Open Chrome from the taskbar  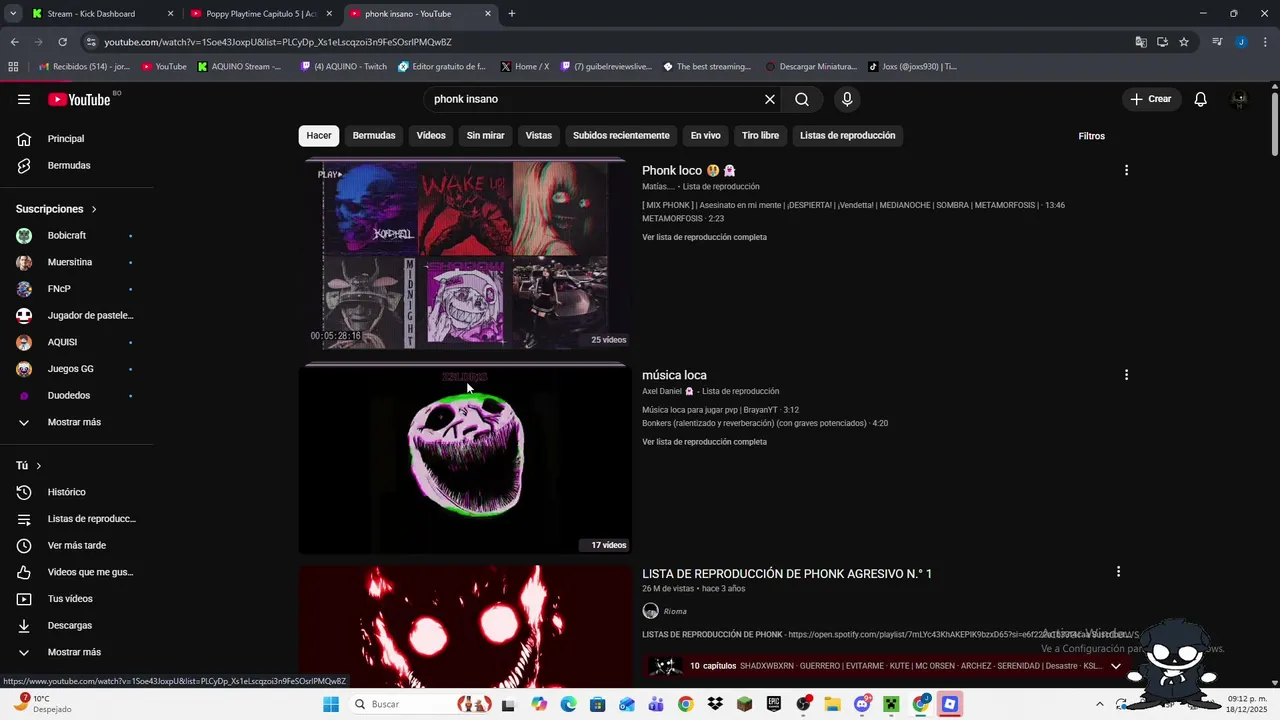685,704
